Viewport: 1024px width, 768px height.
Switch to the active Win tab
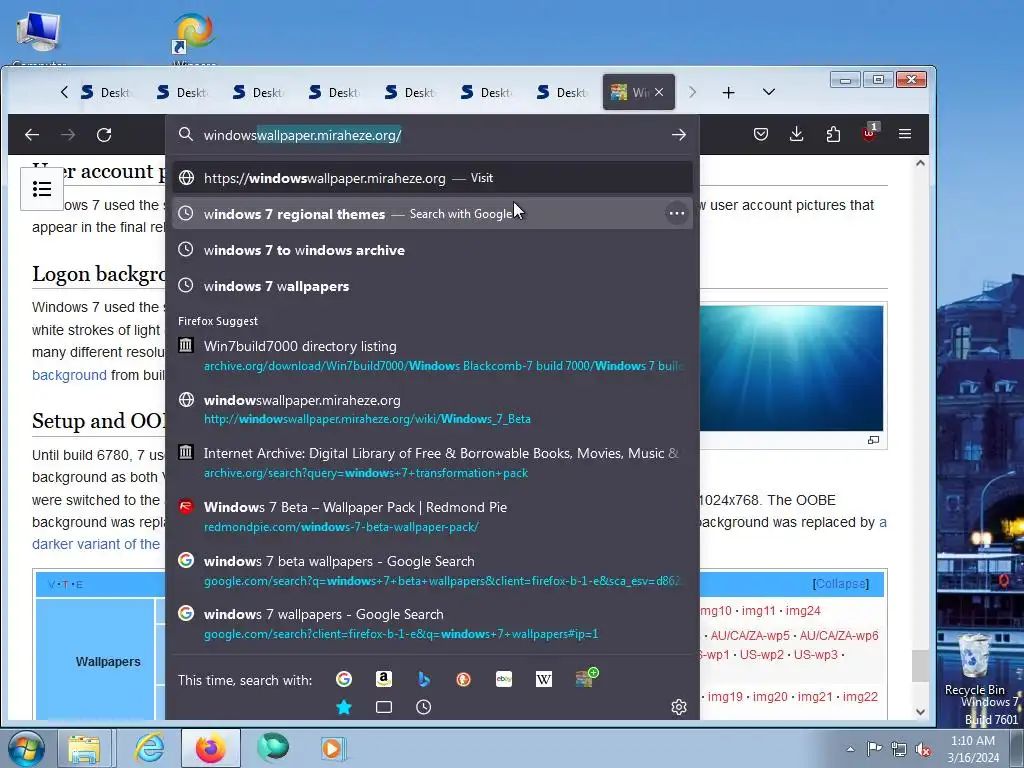pos(630,92)
